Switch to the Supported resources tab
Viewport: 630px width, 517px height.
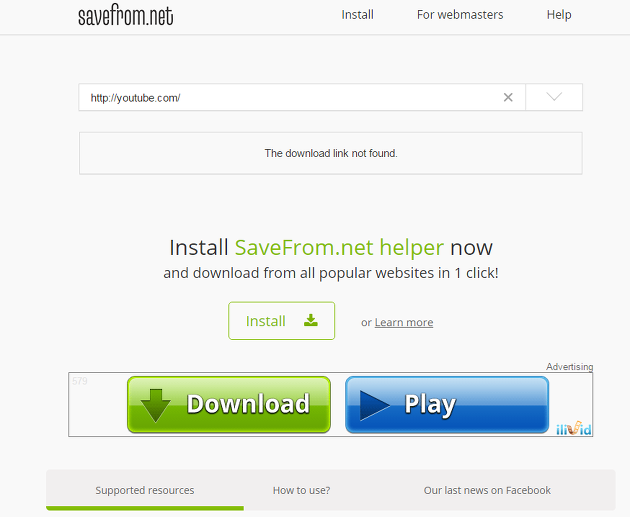[x=145, y=490]
